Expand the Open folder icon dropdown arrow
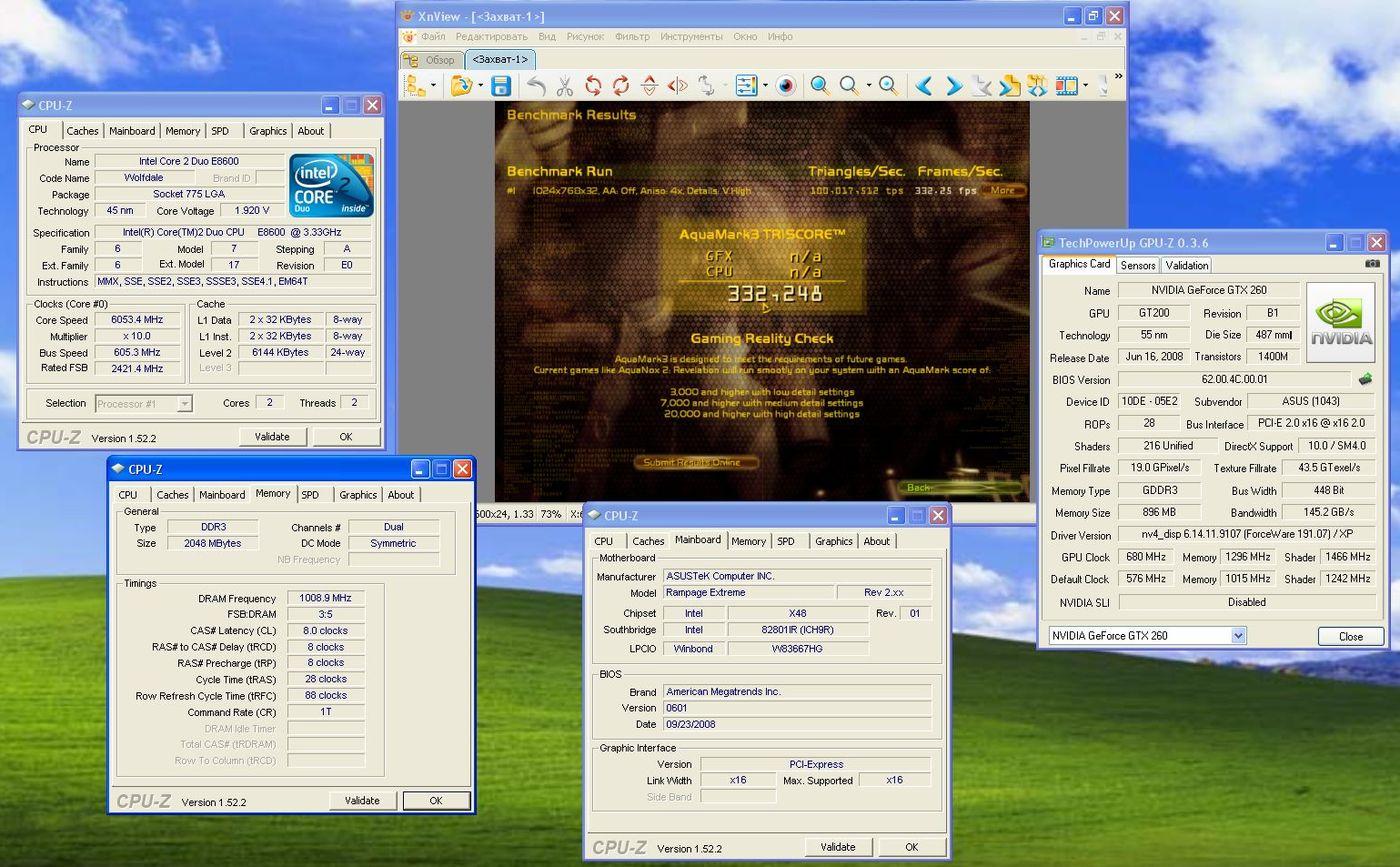Image resolution: width=1400 pixels, height=867 pixels. coord(480,86)
